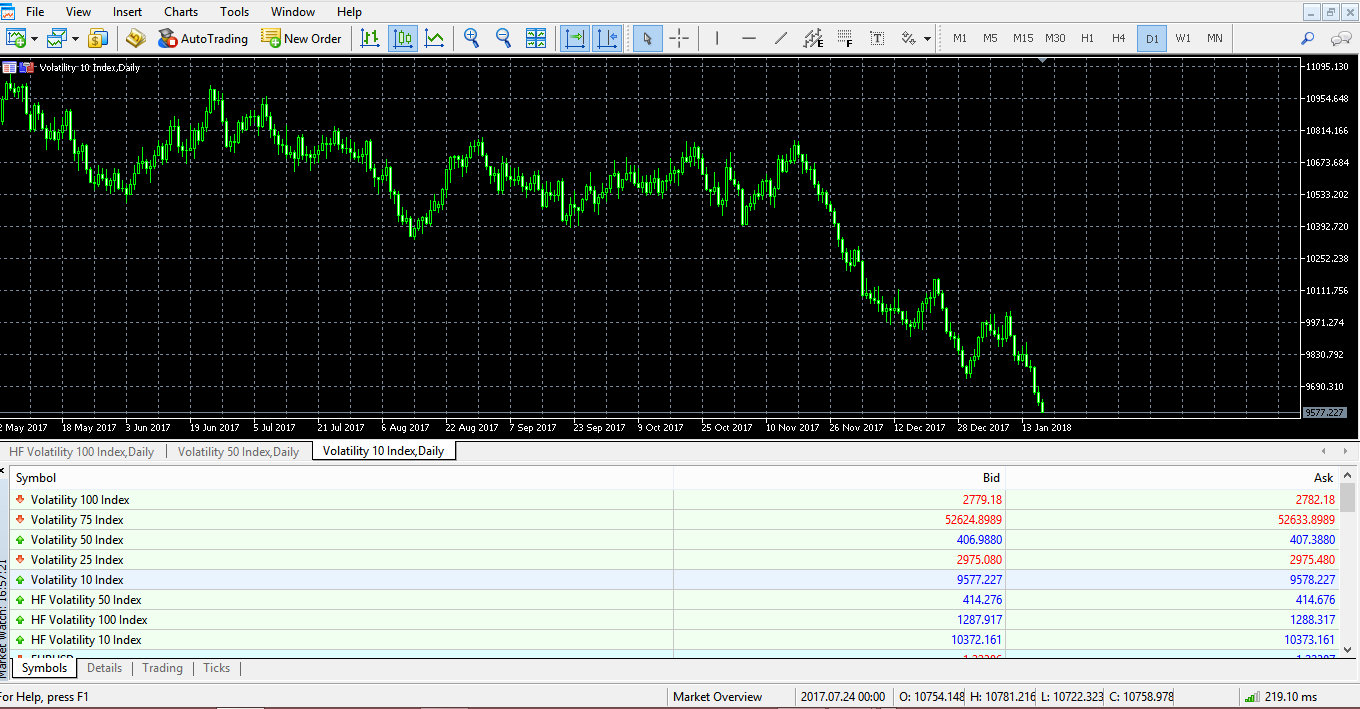The width and height of the screenshot is (1360, 709).
Task: Switch chart to Line Chart
Action: (x=435, y=39)
